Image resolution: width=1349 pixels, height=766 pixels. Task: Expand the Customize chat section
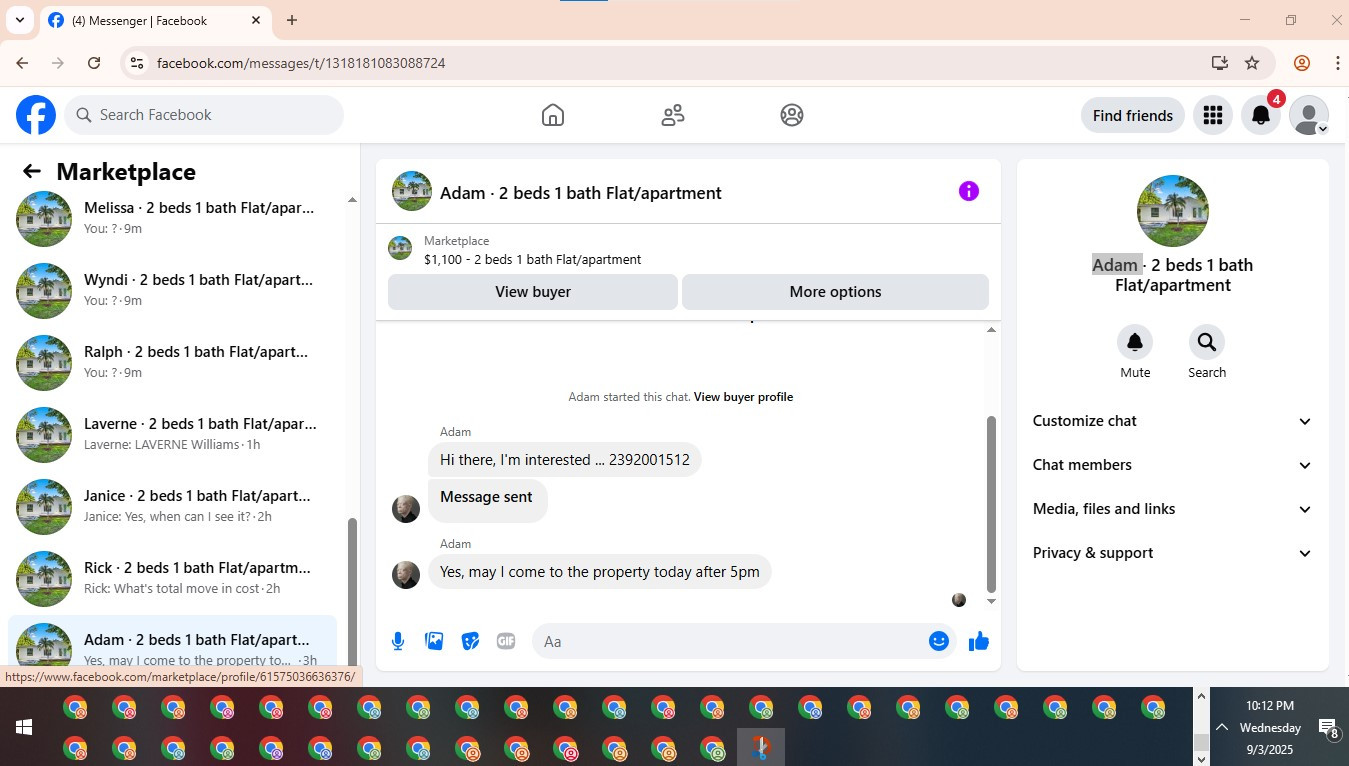point(1173,421)
